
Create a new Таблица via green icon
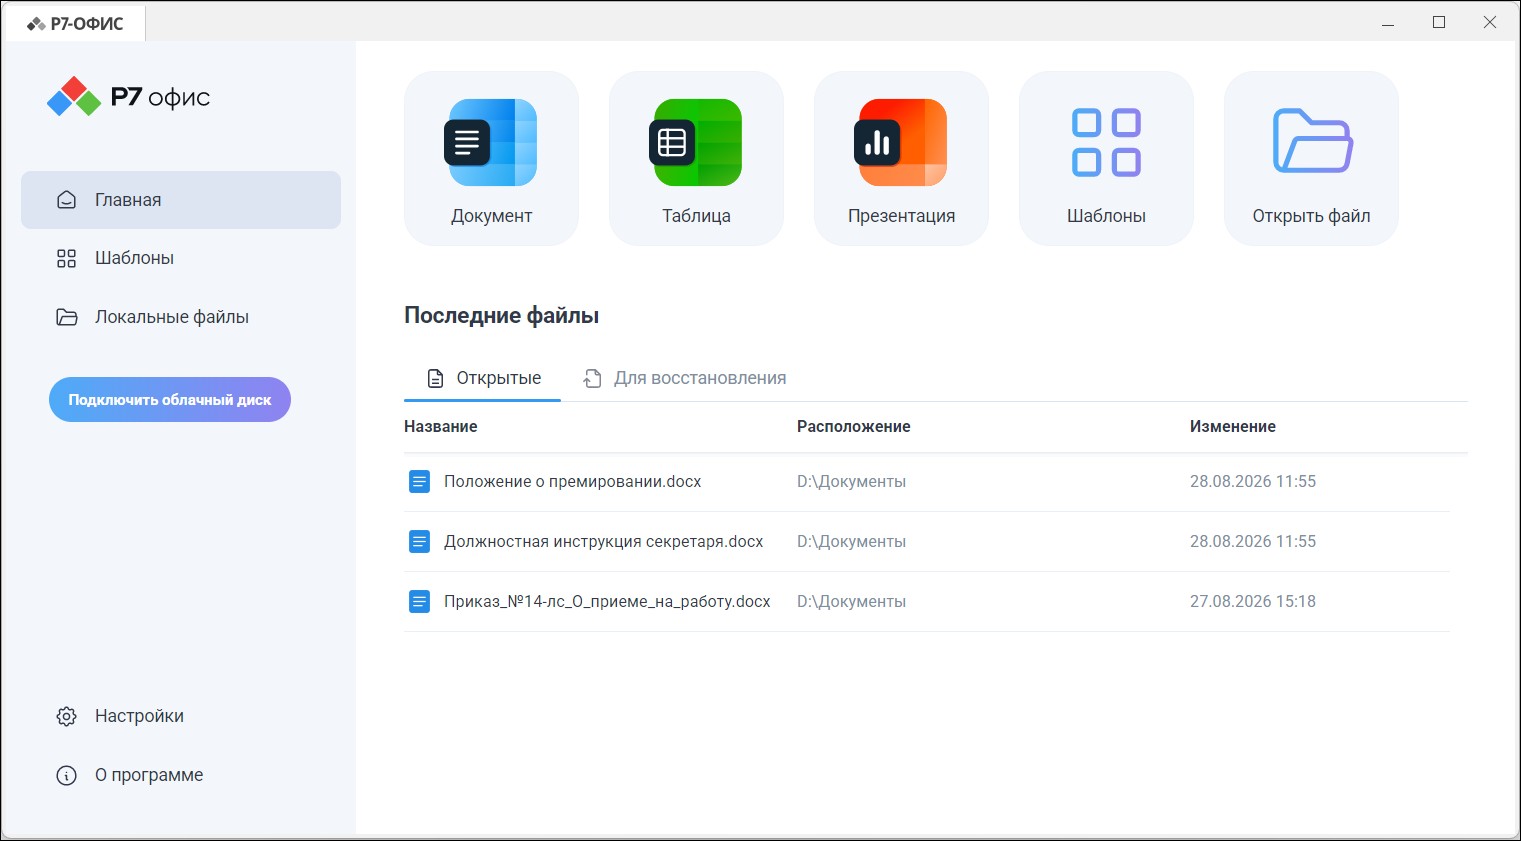click(x=696, y=143)
